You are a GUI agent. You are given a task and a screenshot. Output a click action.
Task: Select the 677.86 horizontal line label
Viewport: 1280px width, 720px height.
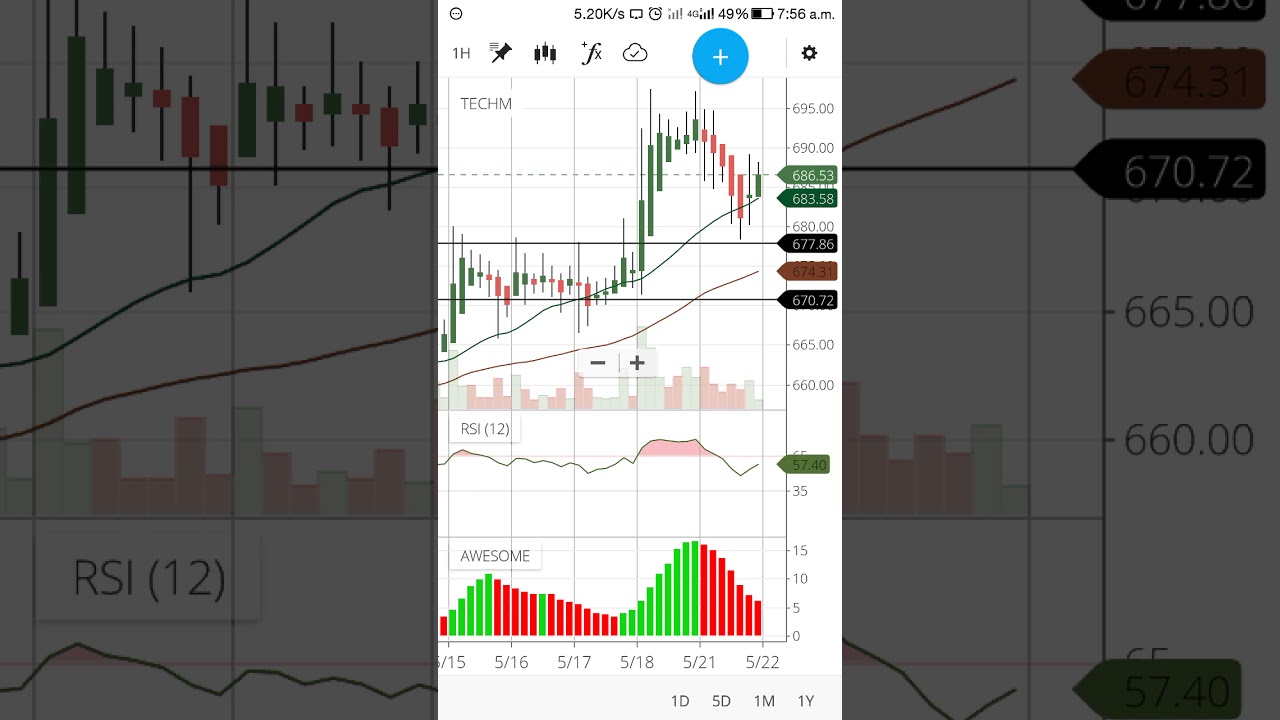808,244
